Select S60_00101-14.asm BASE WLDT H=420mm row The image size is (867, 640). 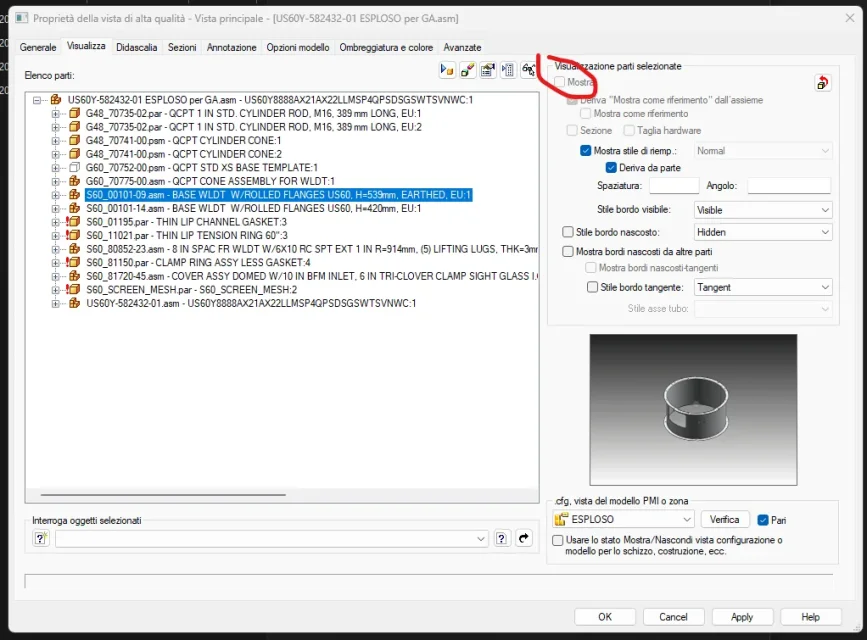tap(253, 209)
